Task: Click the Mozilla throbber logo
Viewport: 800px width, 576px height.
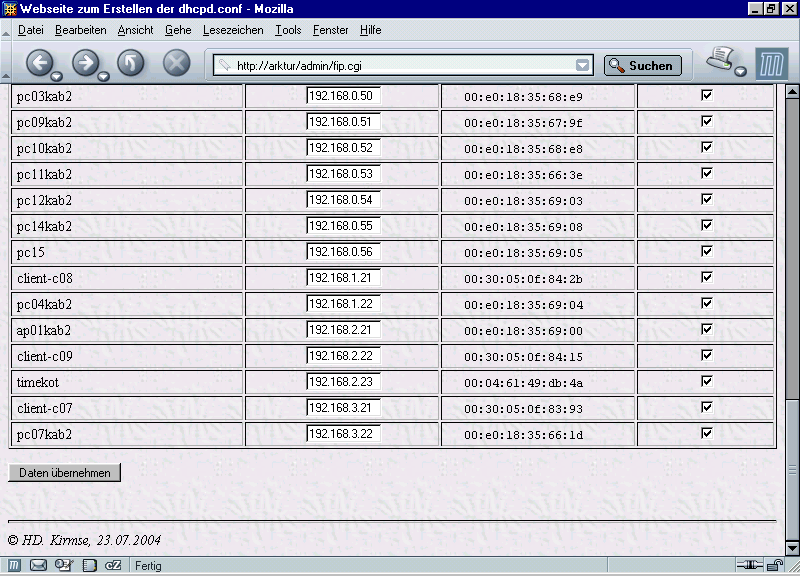Action: (771, 64)
